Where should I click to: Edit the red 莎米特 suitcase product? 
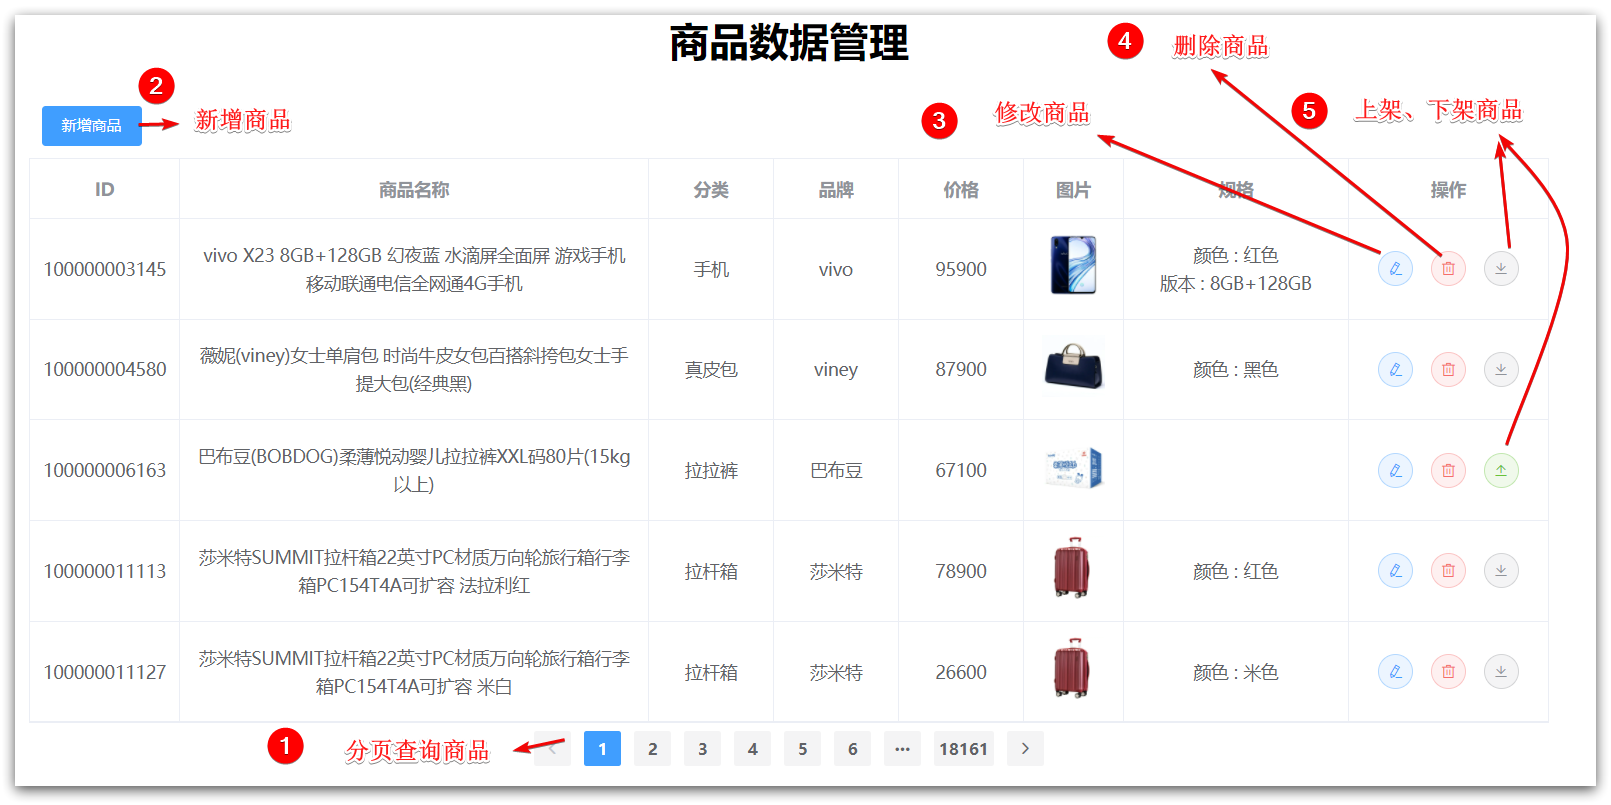pyautogui.click(x=1395, y=571)
